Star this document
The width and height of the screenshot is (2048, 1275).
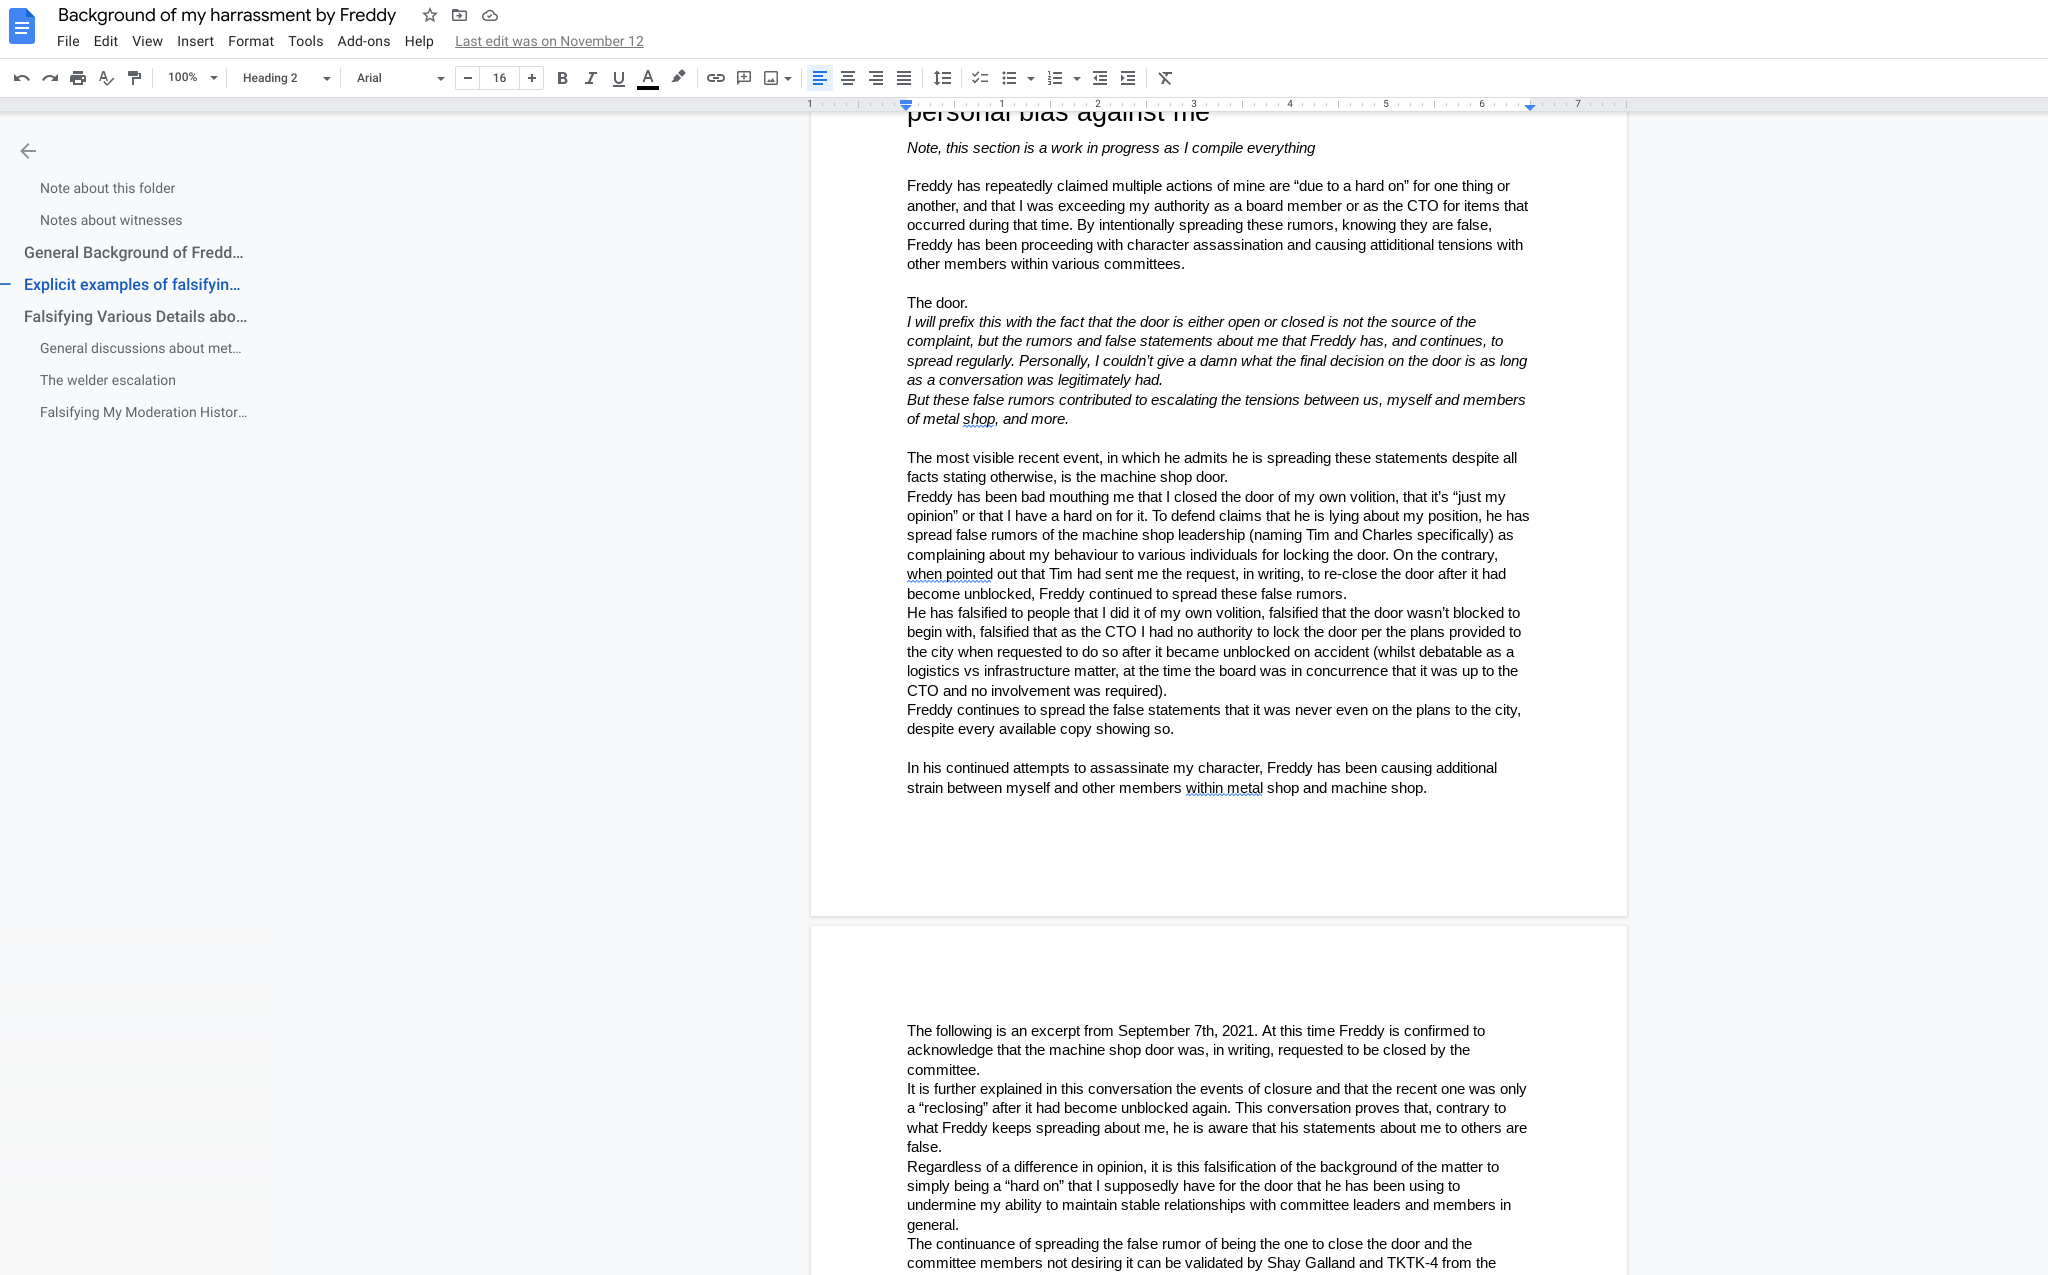(429, 15)
